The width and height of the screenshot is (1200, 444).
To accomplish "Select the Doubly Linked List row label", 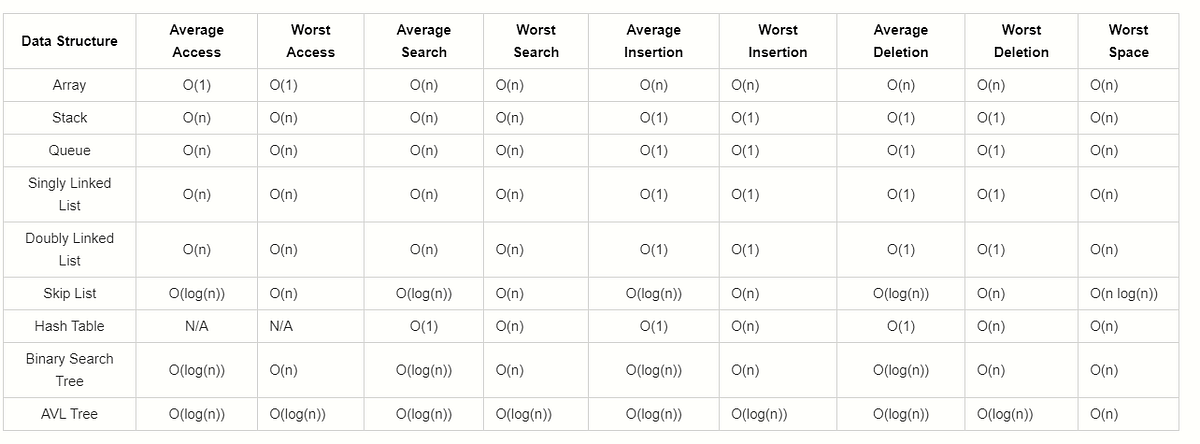I will [70, 249].
